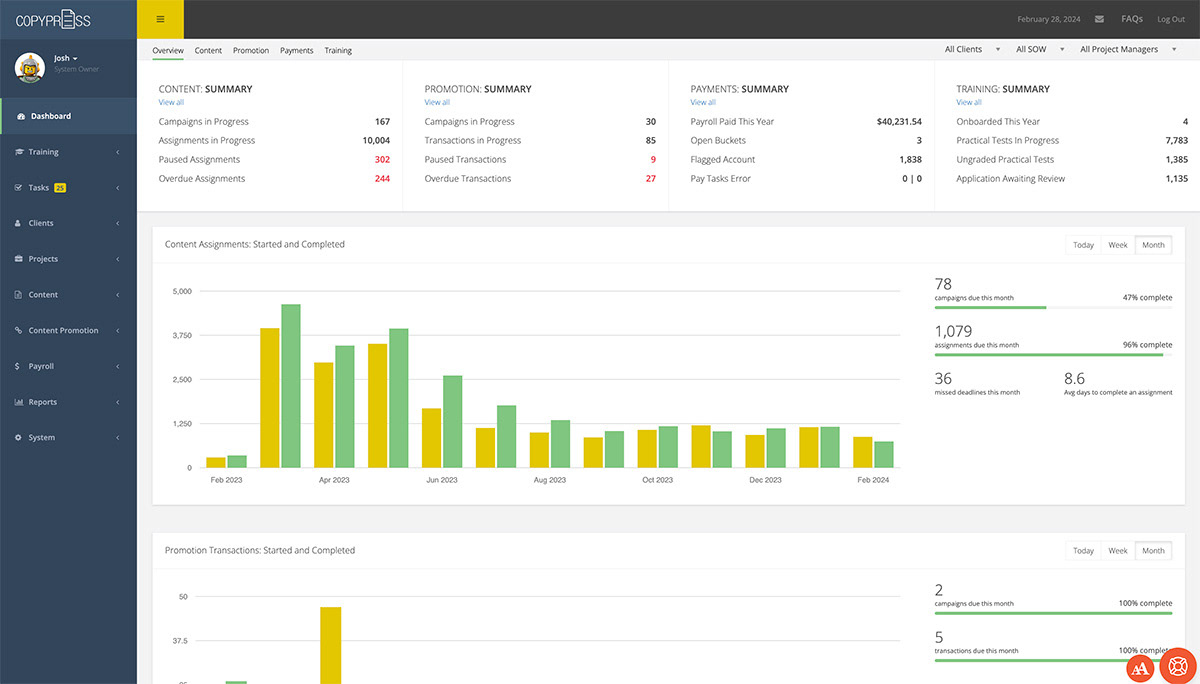Select the Overview tab
This screenshot has width=1200, height=684.
coord(168,50)
